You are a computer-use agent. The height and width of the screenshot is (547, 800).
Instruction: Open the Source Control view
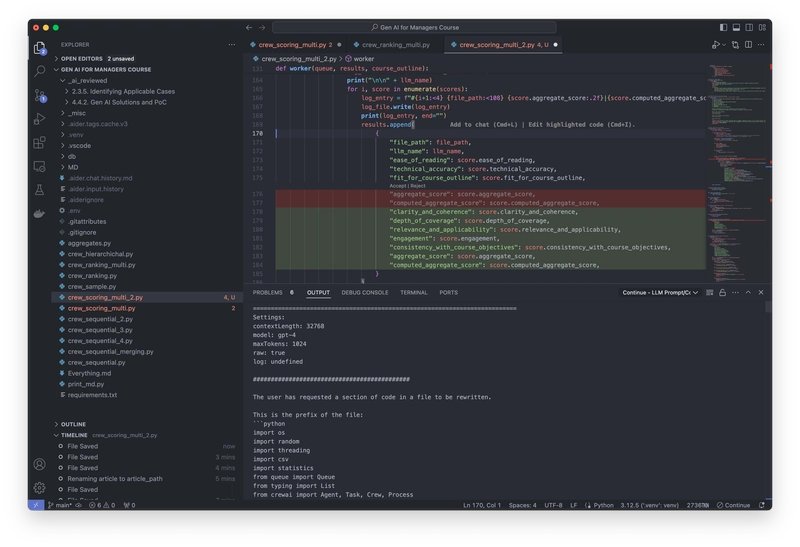[40, 95]
